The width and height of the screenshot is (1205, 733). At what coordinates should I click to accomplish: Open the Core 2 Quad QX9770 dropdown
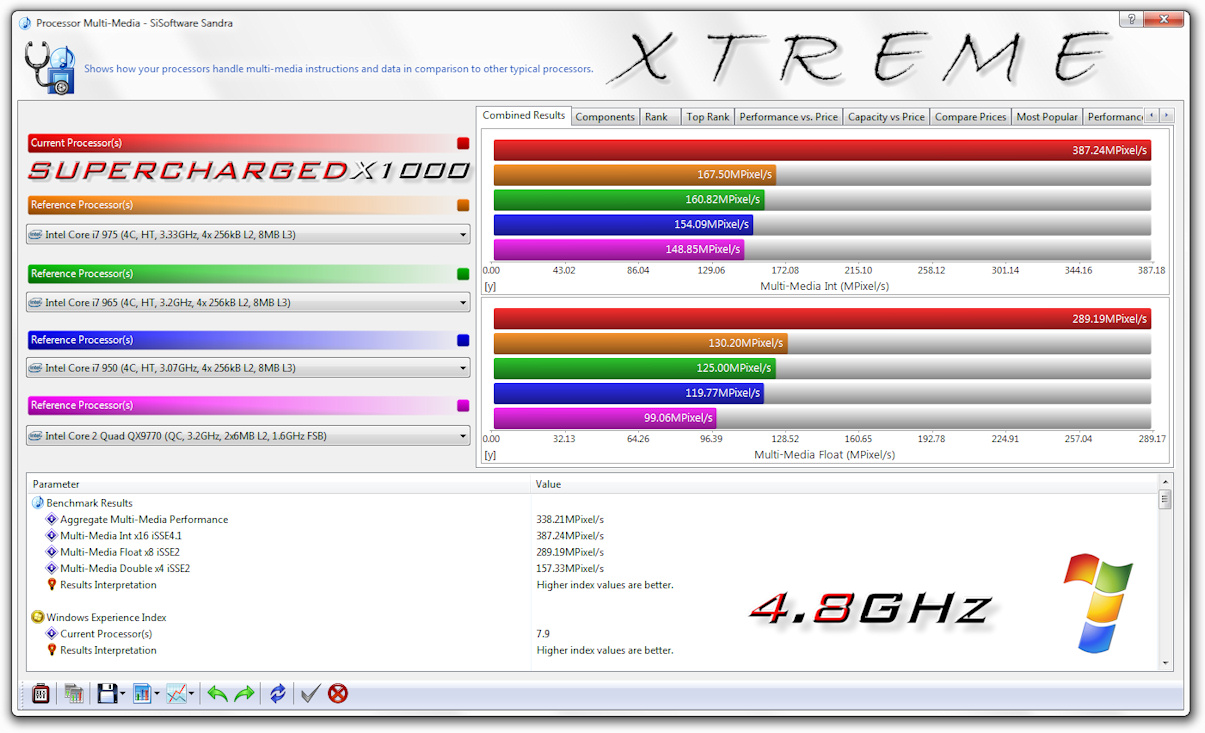[x=248, y=436]
